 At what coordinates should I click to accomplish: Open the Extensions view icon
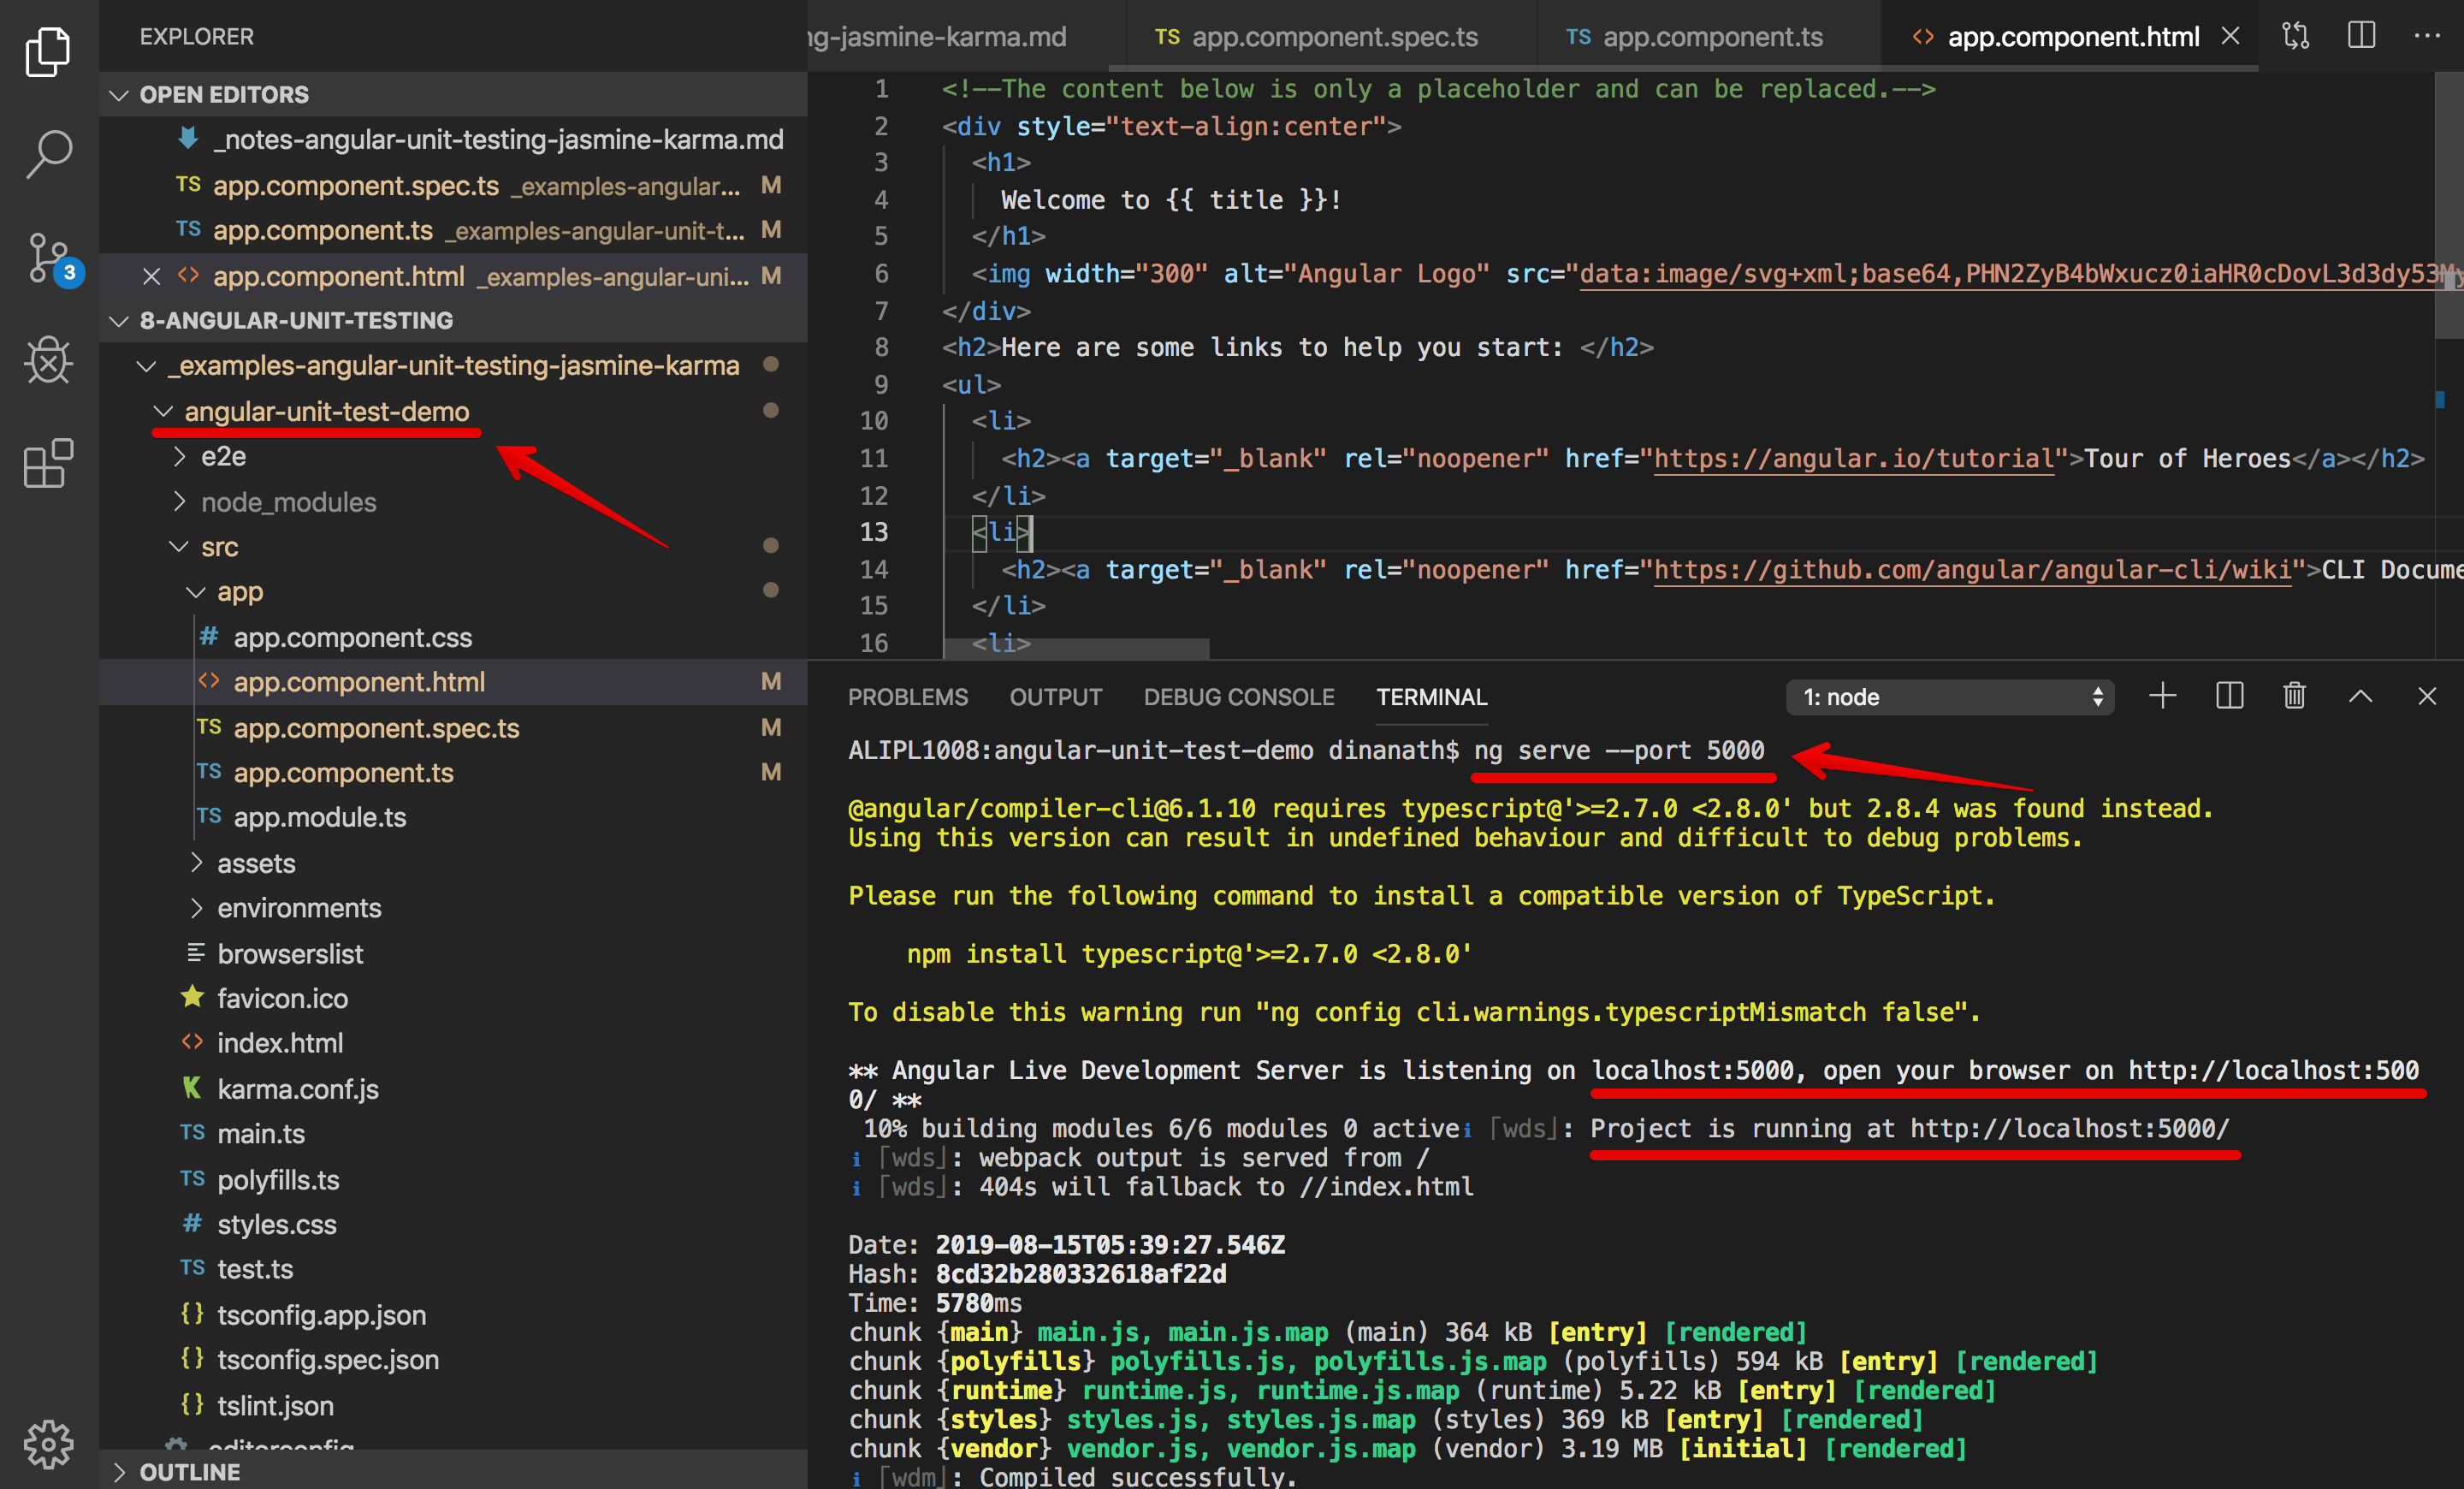coord(48,464)
